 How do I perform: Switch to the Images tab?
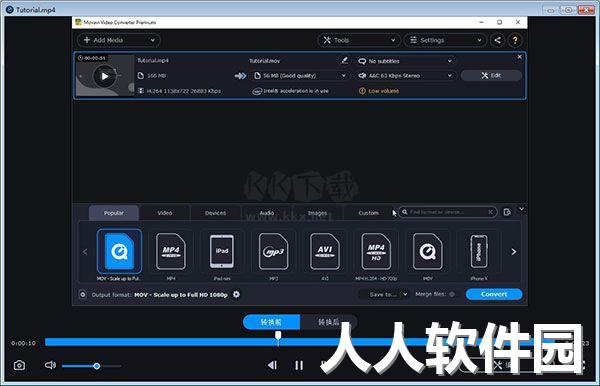(318, 213)
